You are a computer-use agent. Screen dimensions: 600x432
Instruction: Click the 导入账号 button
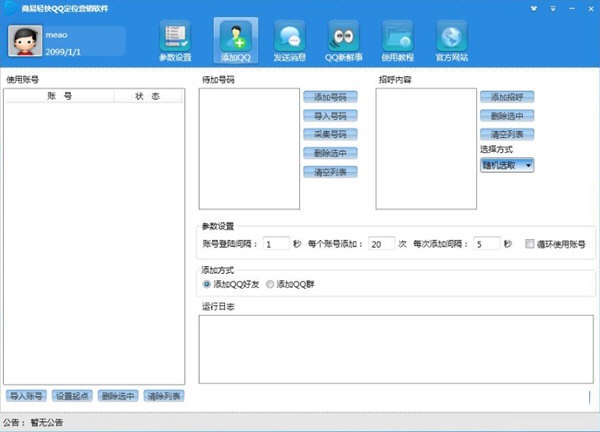[x=26, y=396]
